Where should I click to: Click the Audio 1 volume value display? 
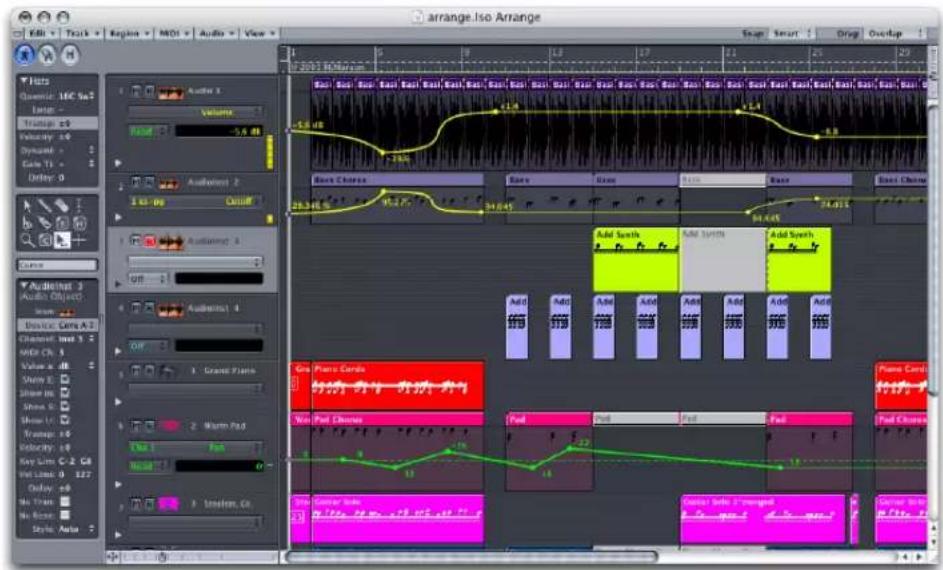click(219, 131)
